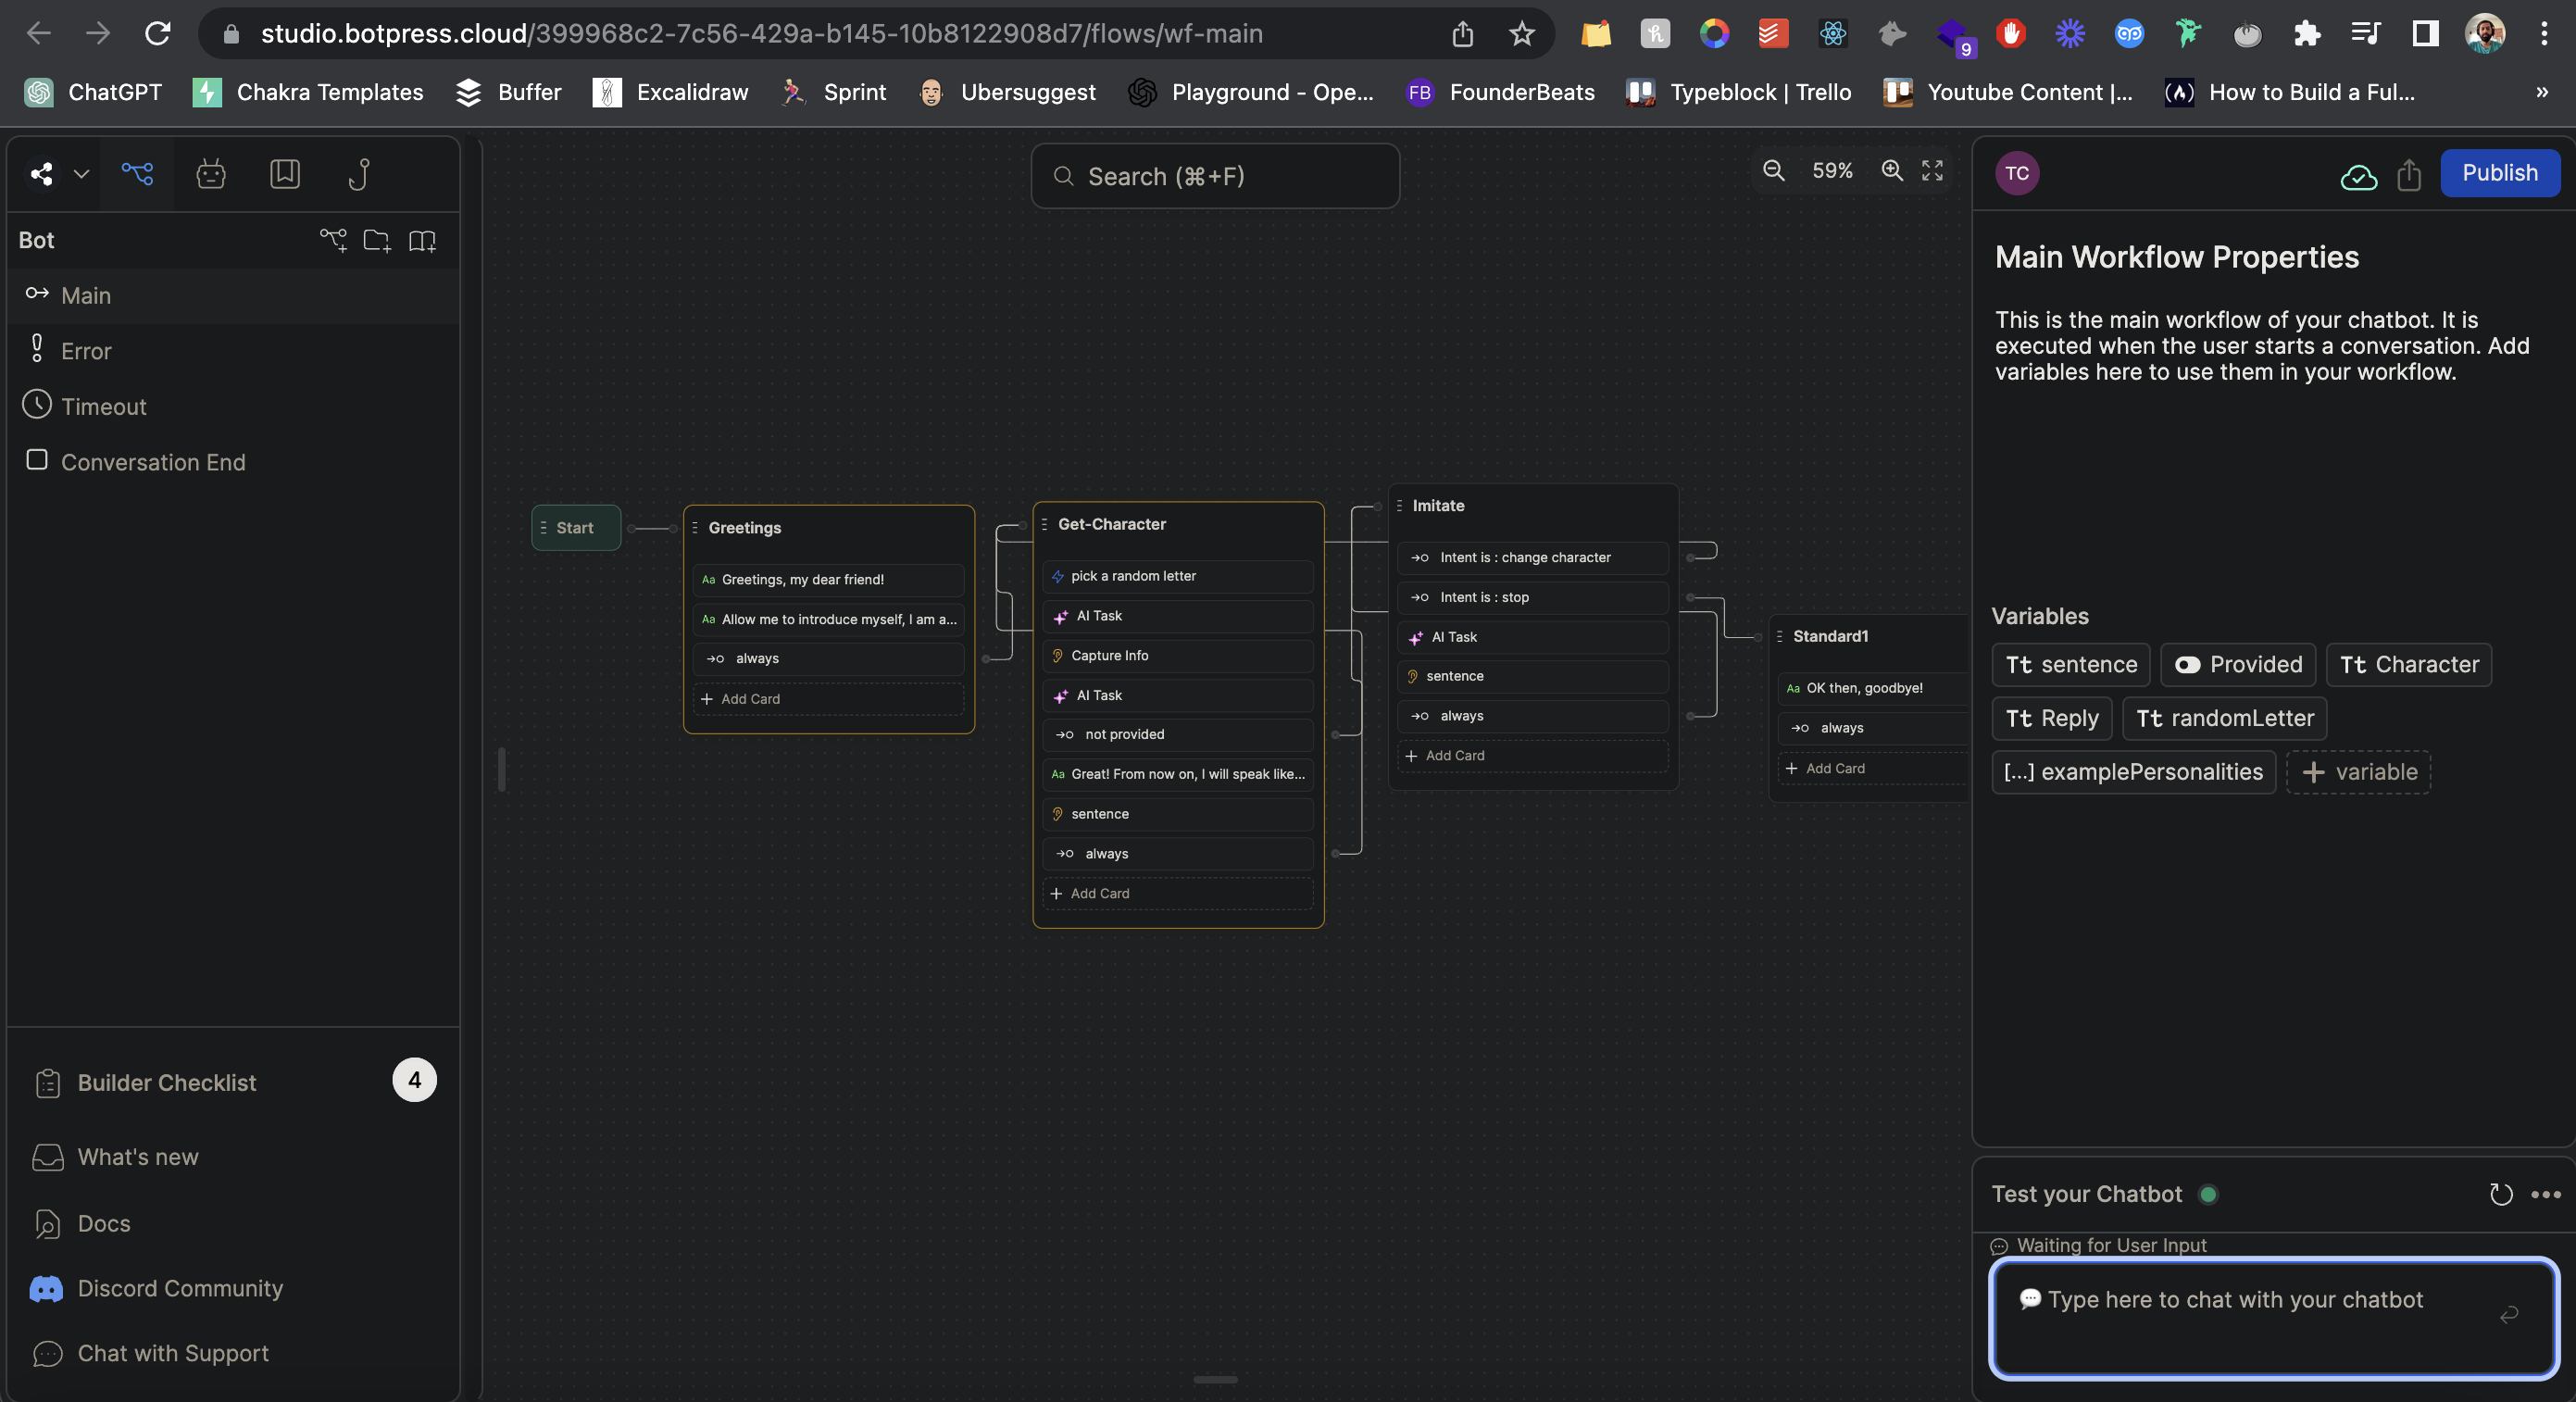Viewport: 2576px width, 1402px height.
Task: Open the Chatbot agent panel via robot icon
Action: (210, 173)
